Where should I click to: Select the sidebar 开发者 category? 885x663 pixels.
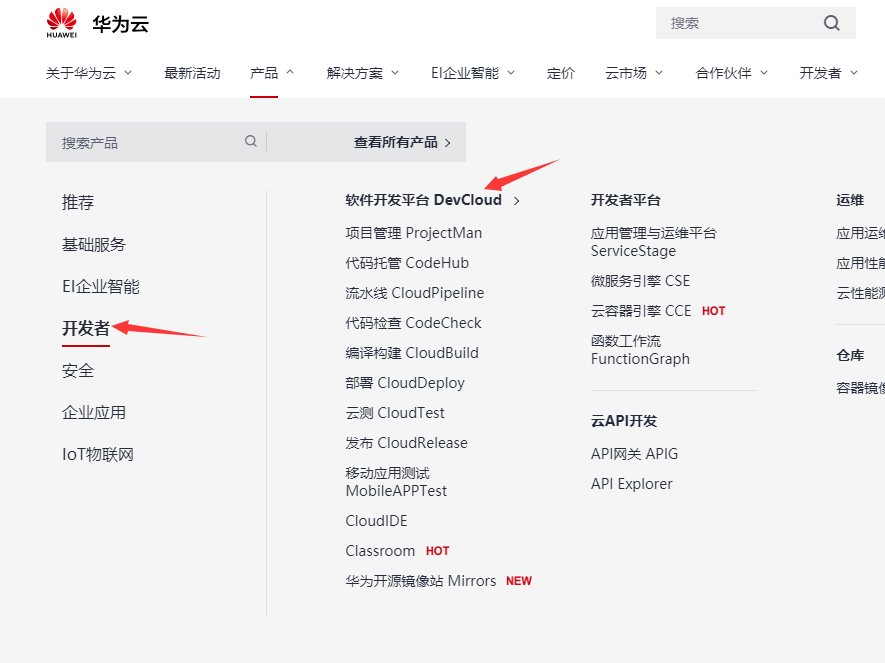[x=86, y=328]
